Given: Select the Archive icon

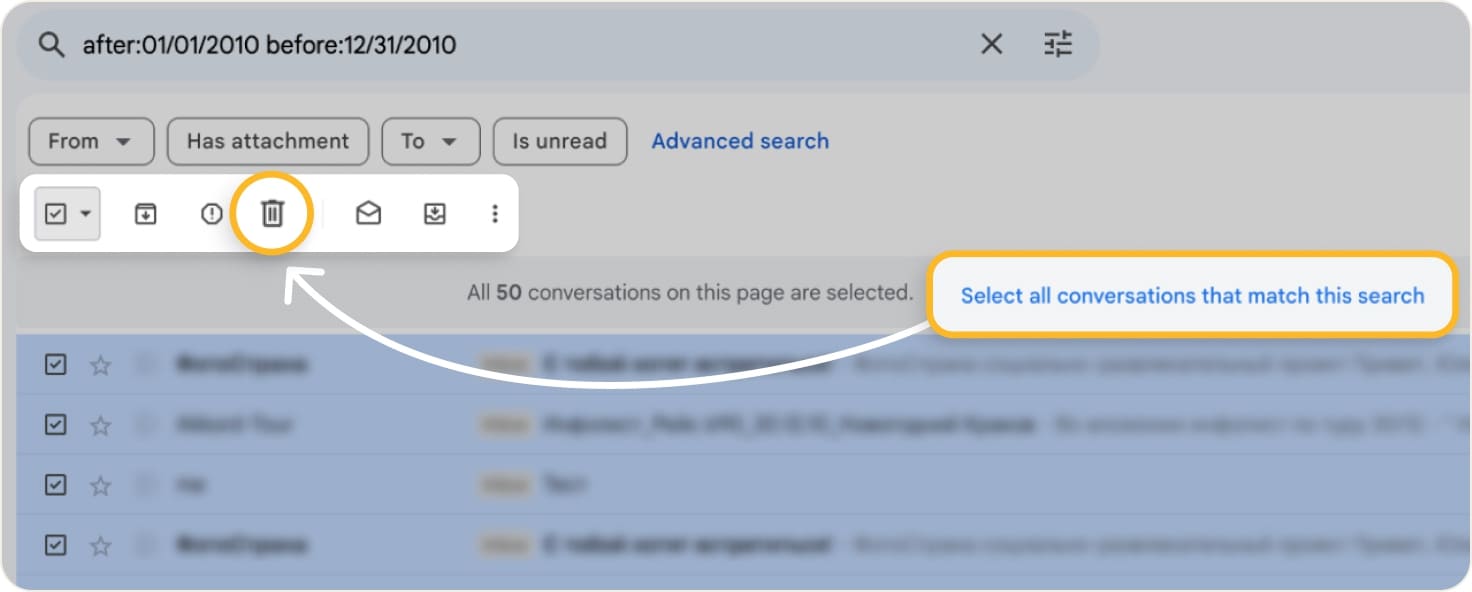Looking at the screenshot, I should pos(145,213).
